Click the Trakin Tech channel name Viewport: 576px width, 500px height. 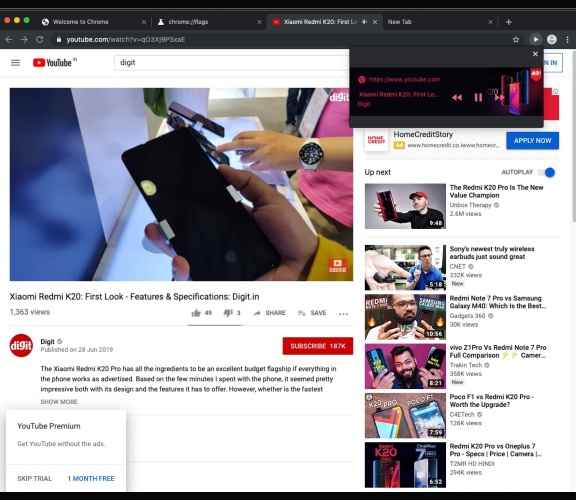click(465, 365)
